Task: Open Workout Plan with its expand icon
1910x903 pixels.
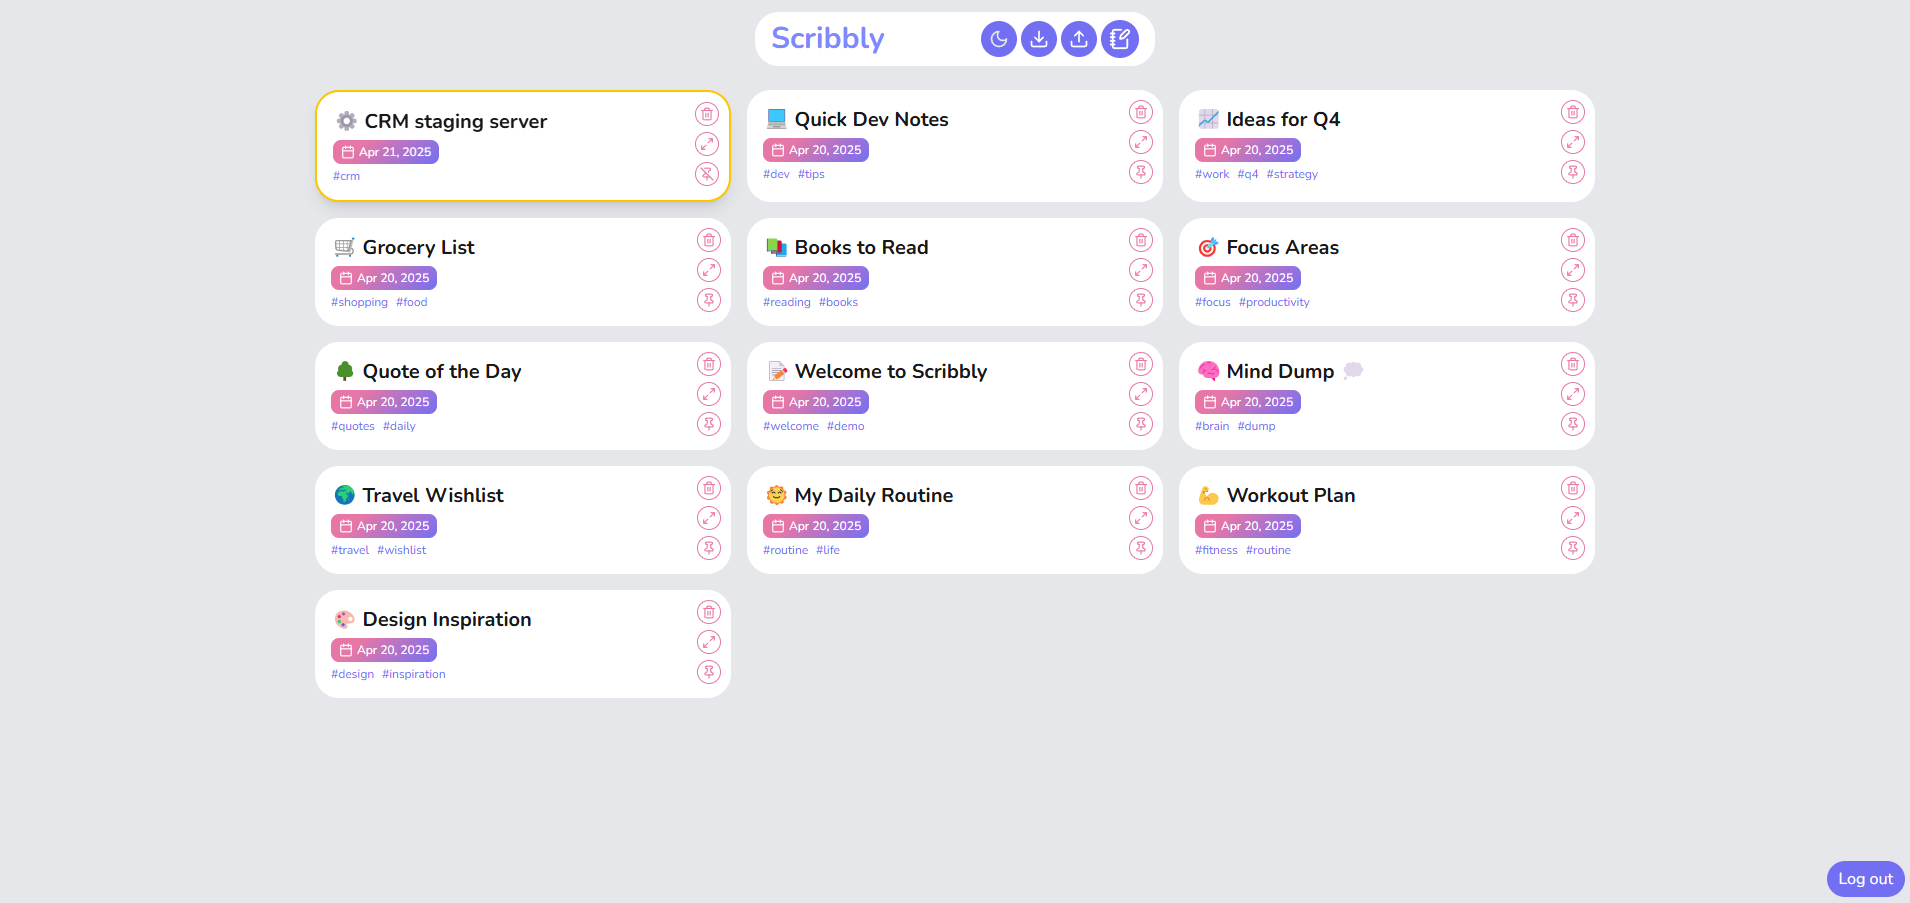Action: pos(1573,518)
